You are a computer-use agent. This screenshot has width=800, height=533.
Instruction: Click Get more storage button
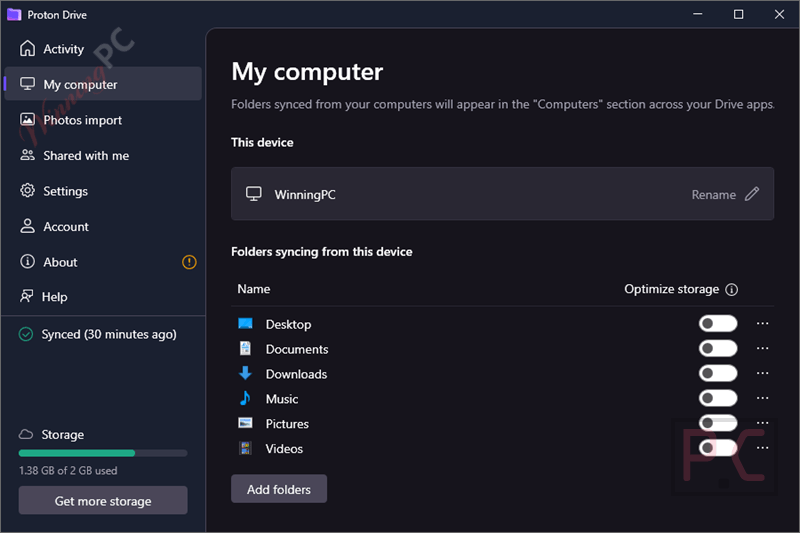tap(103, 500)
